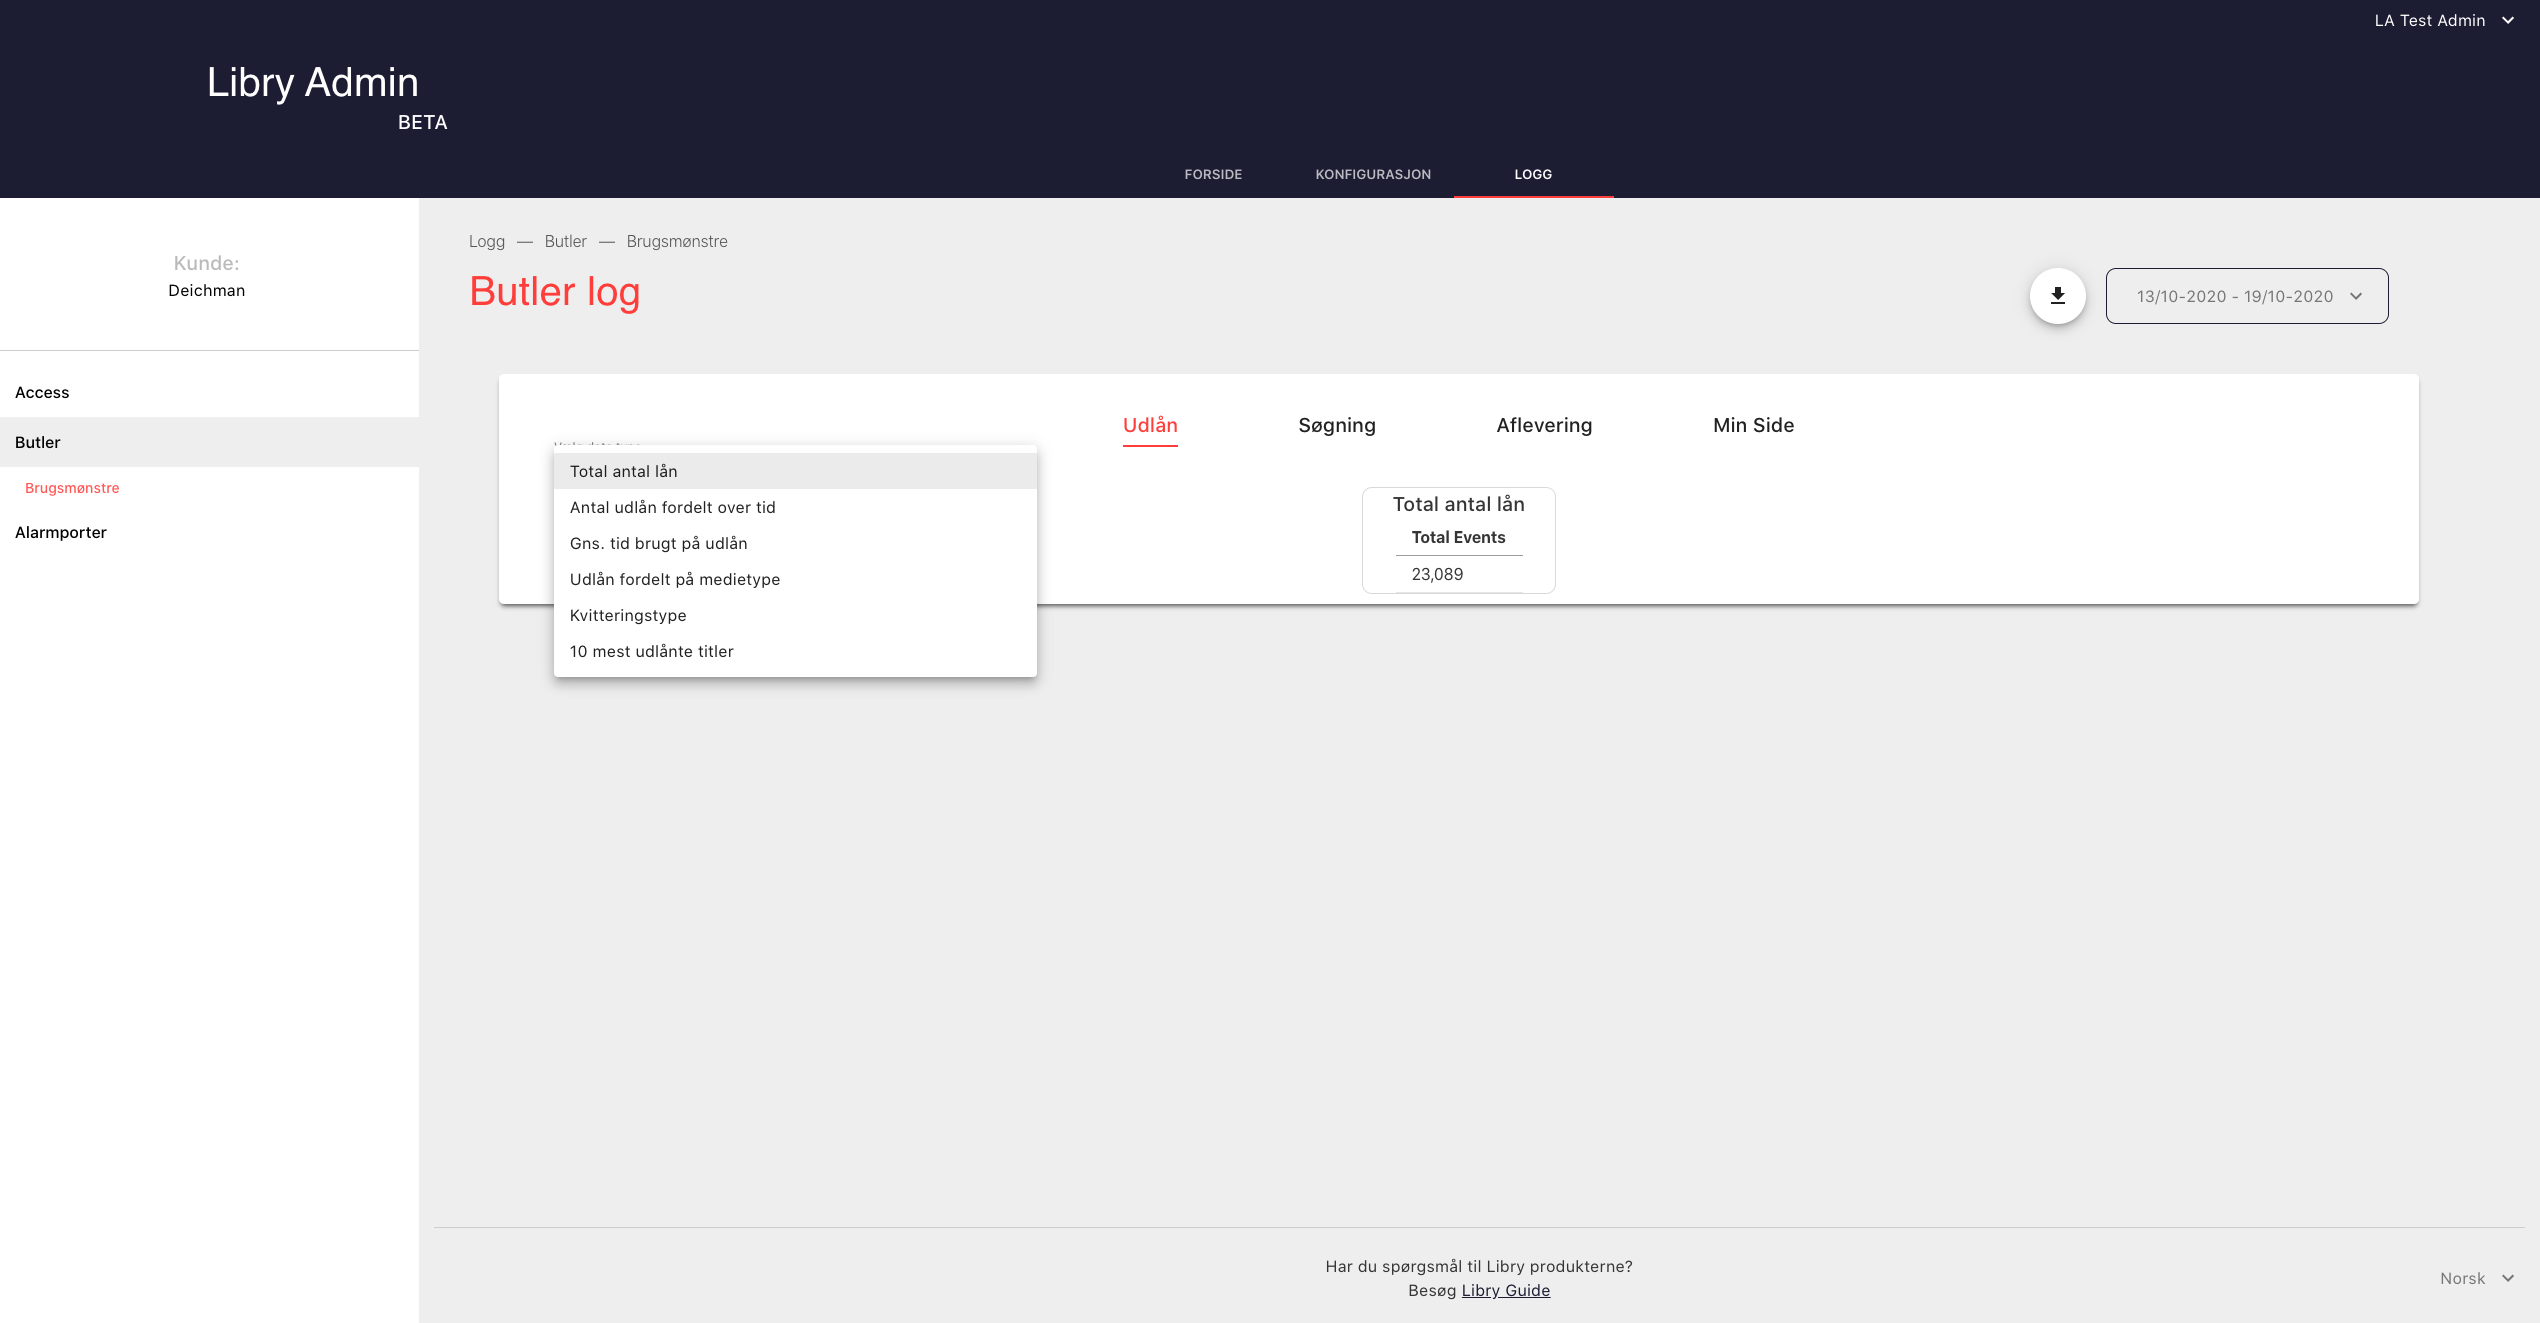The width and height of the screenshot is (2540, 1323).
Task: Go to the FORSIDE navigation tab
Action: pos(1213,174)
